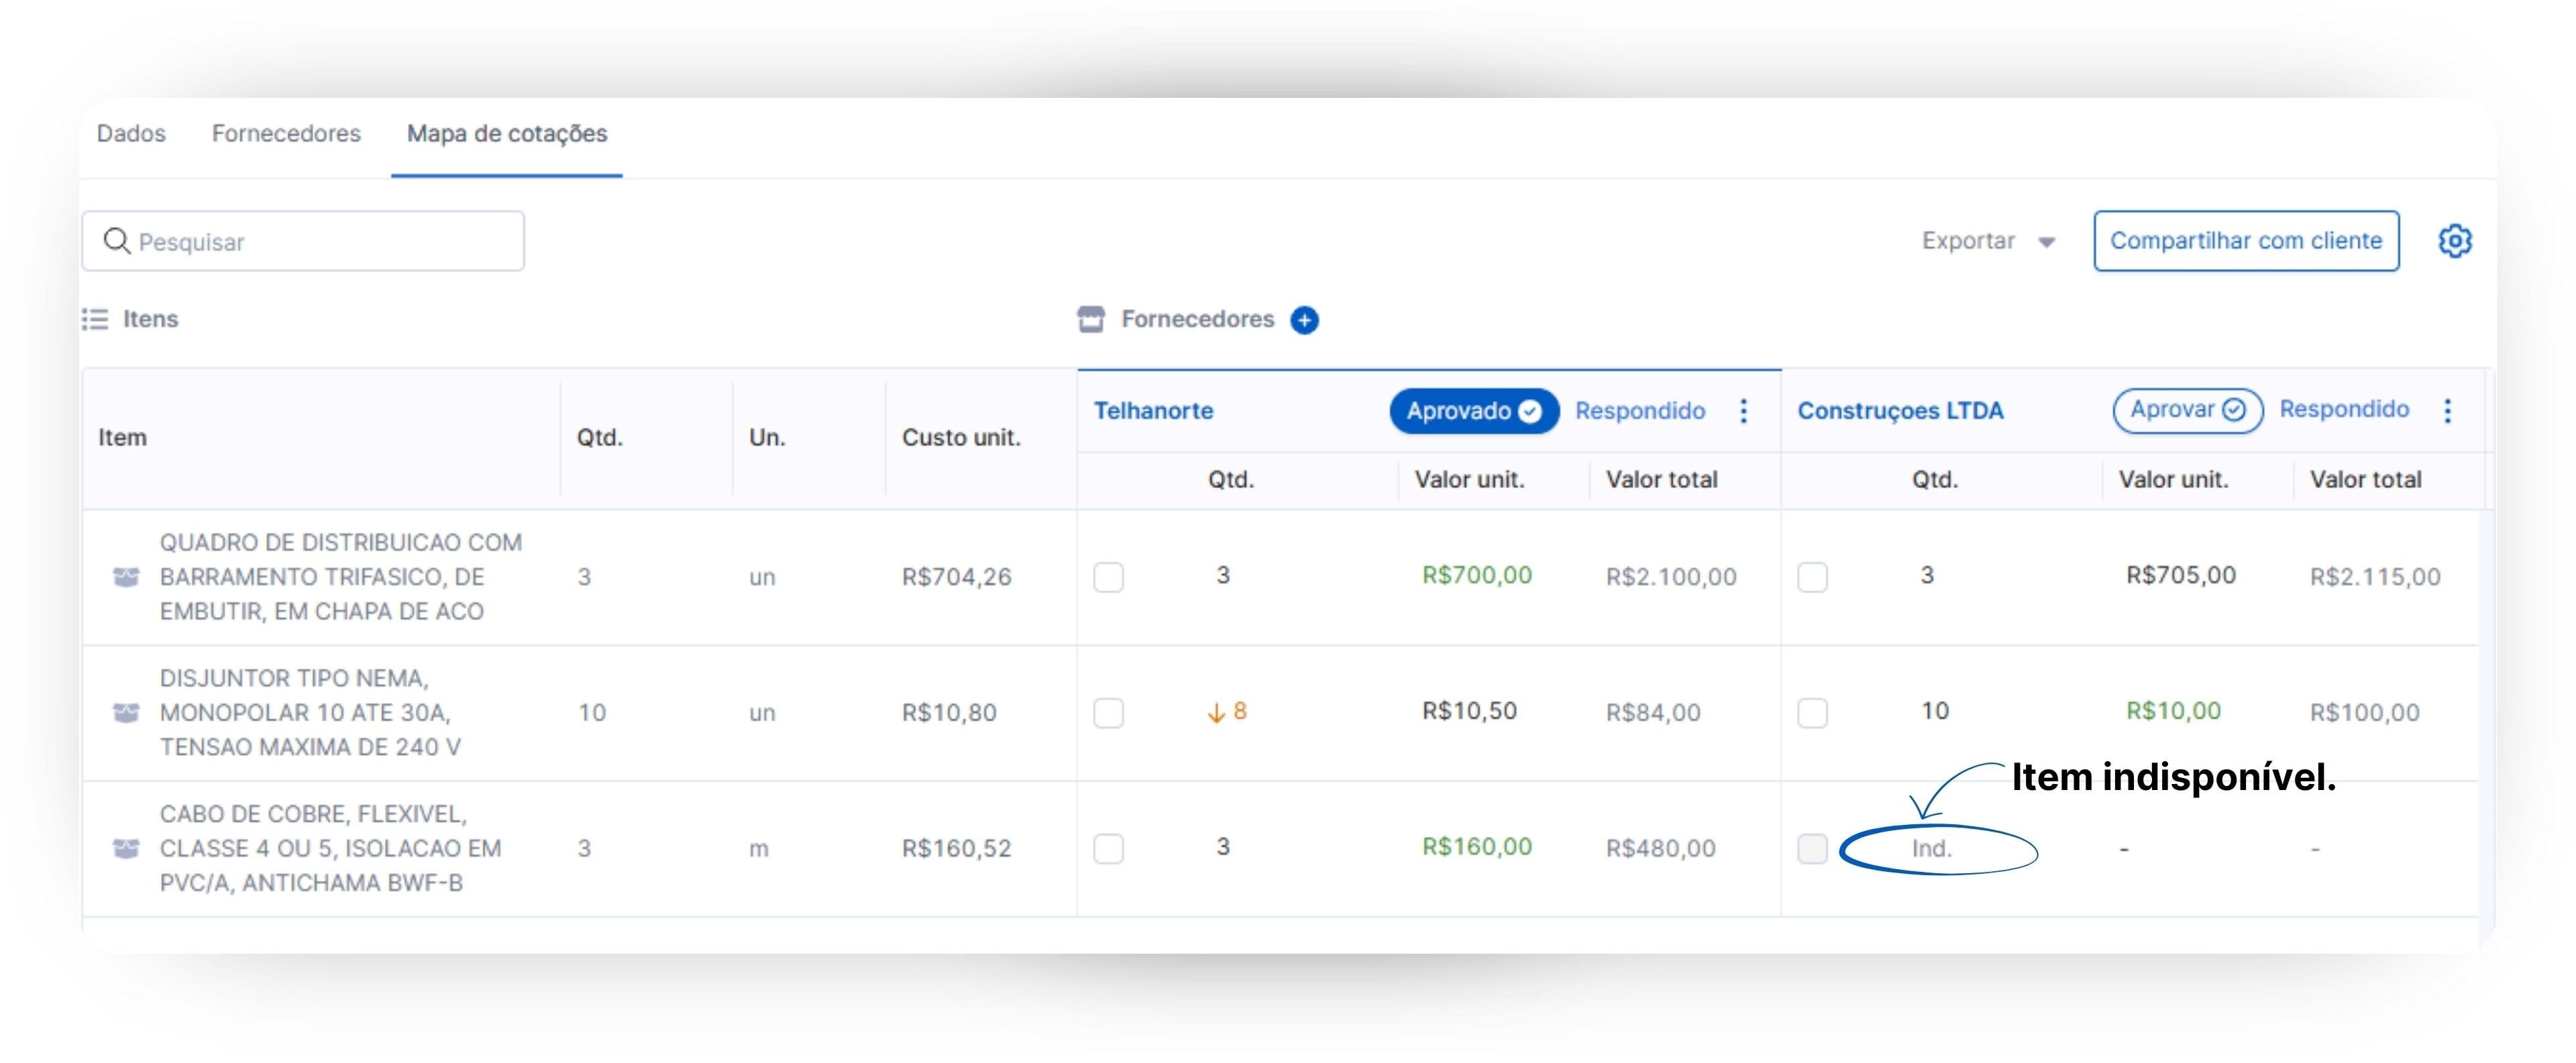Click the Fornecedores store icon

1091,319
